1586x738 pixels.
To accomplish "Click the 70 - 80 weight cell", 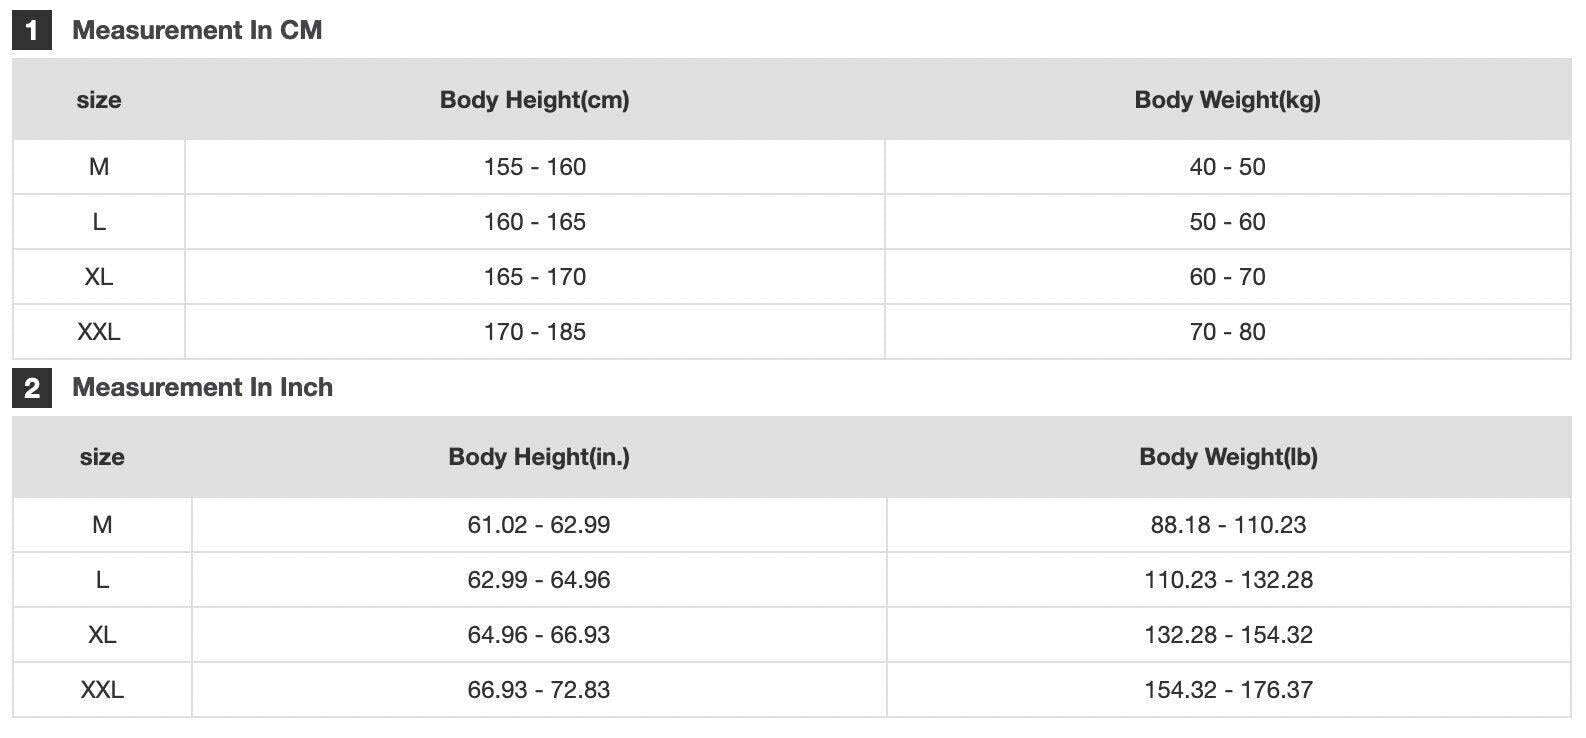I will [1227, 332].
